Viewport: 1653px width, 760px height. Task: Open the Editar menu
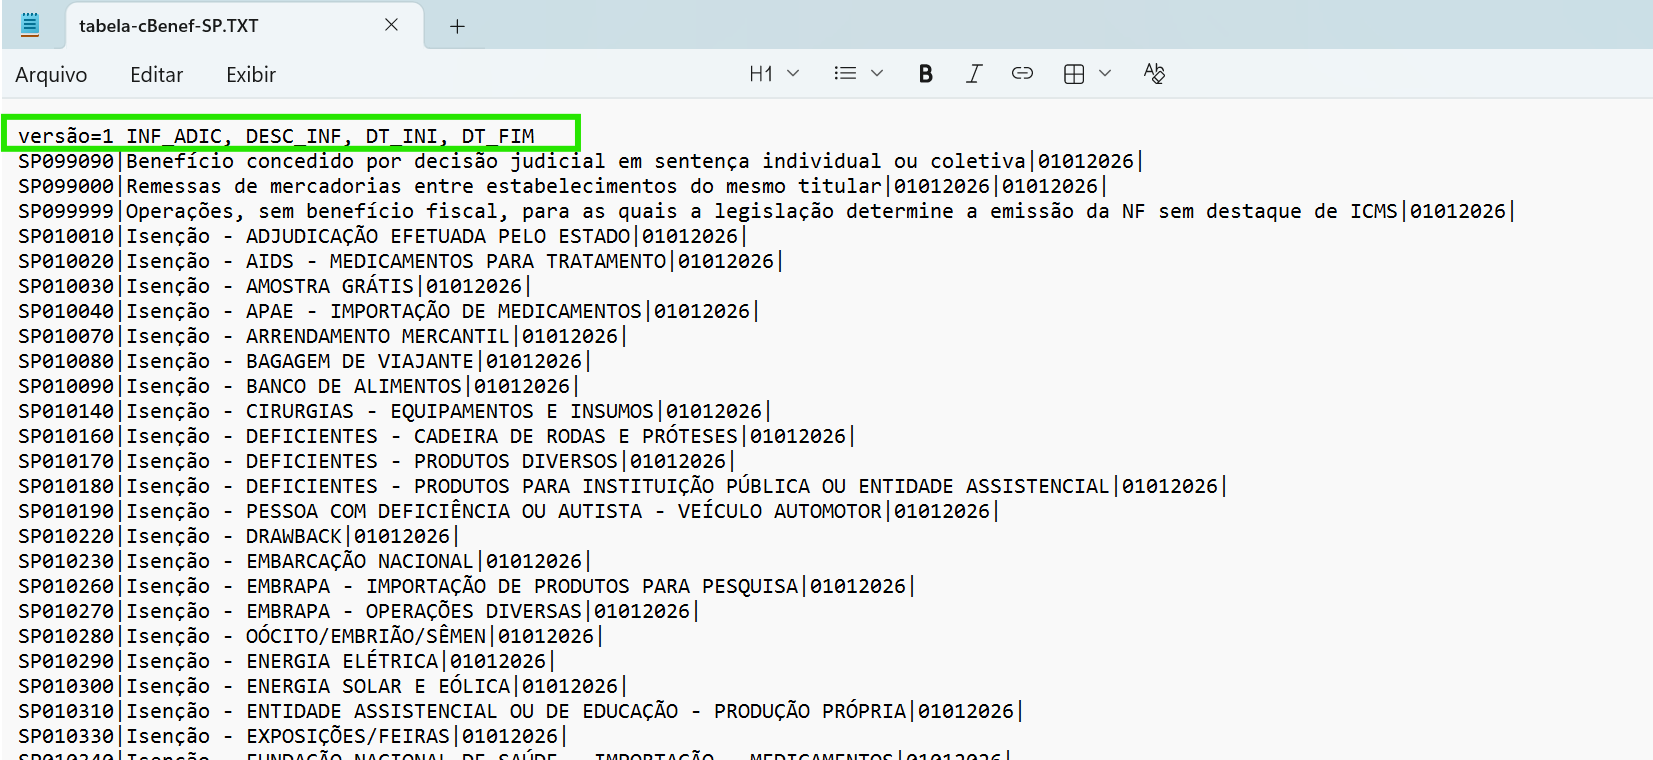[157, 75]
